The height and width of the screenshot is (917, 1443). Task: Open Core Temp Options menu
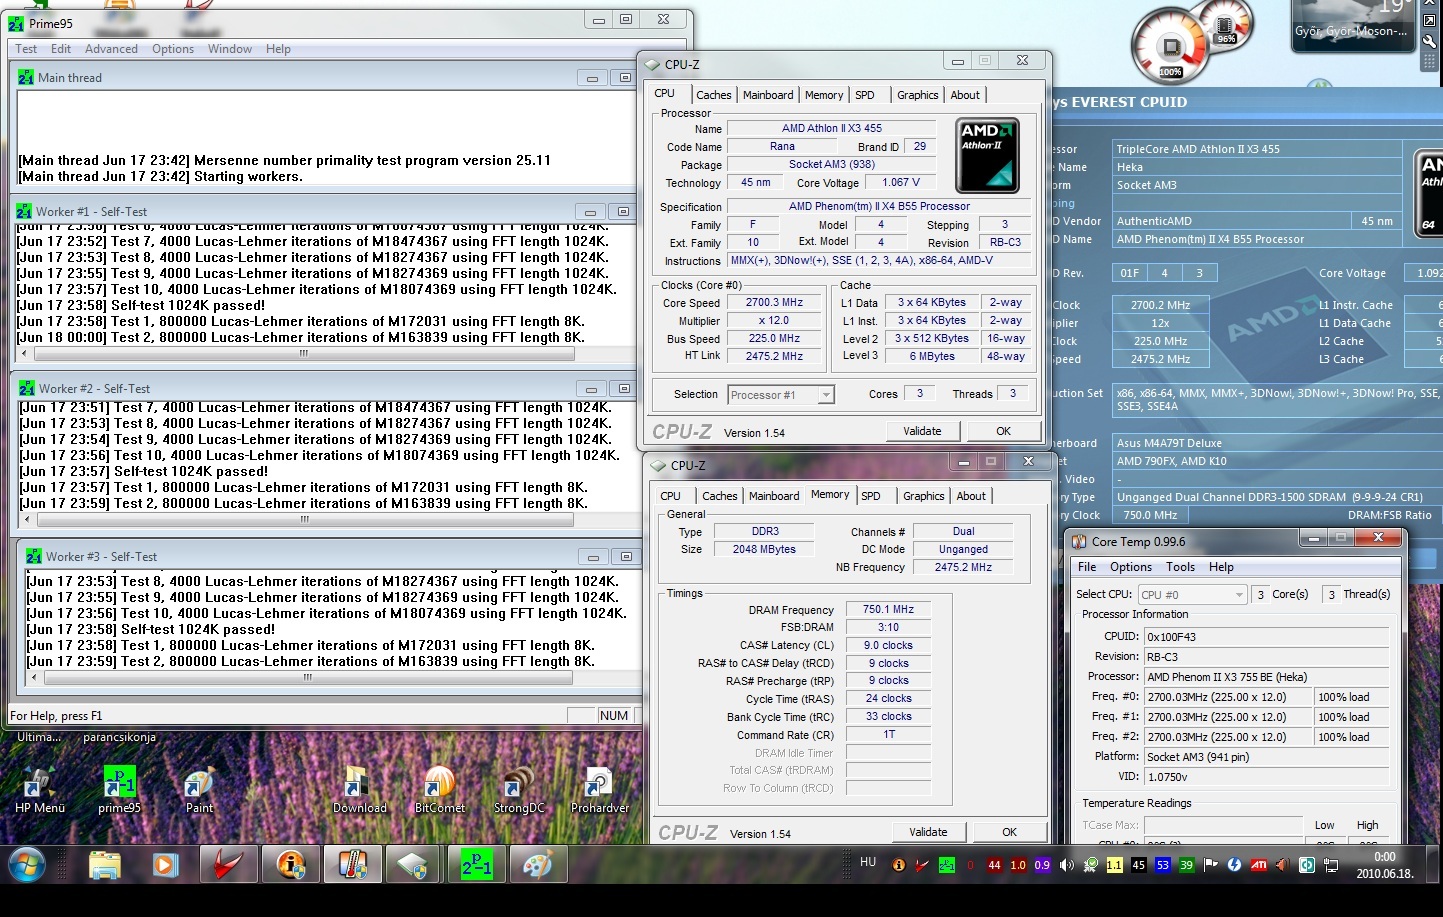(1131, 567)
